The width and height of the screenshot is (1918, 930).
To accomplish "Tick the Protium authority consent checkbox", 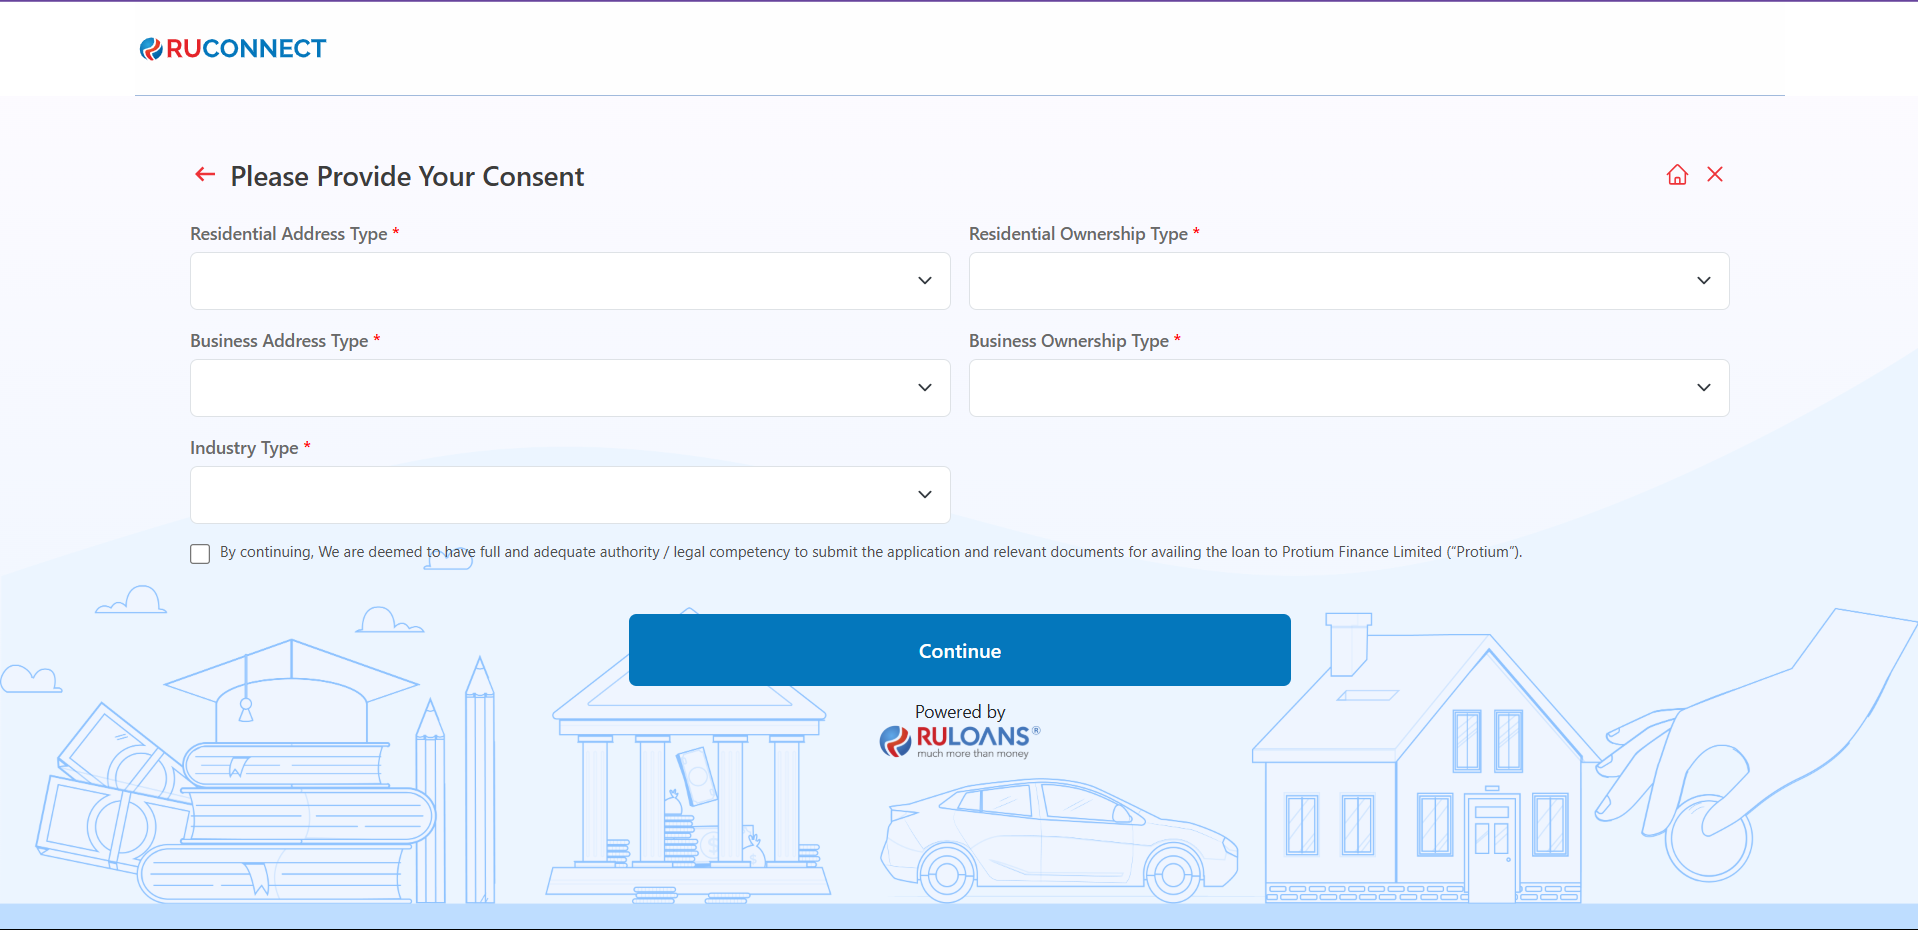I will click(200, 554).
